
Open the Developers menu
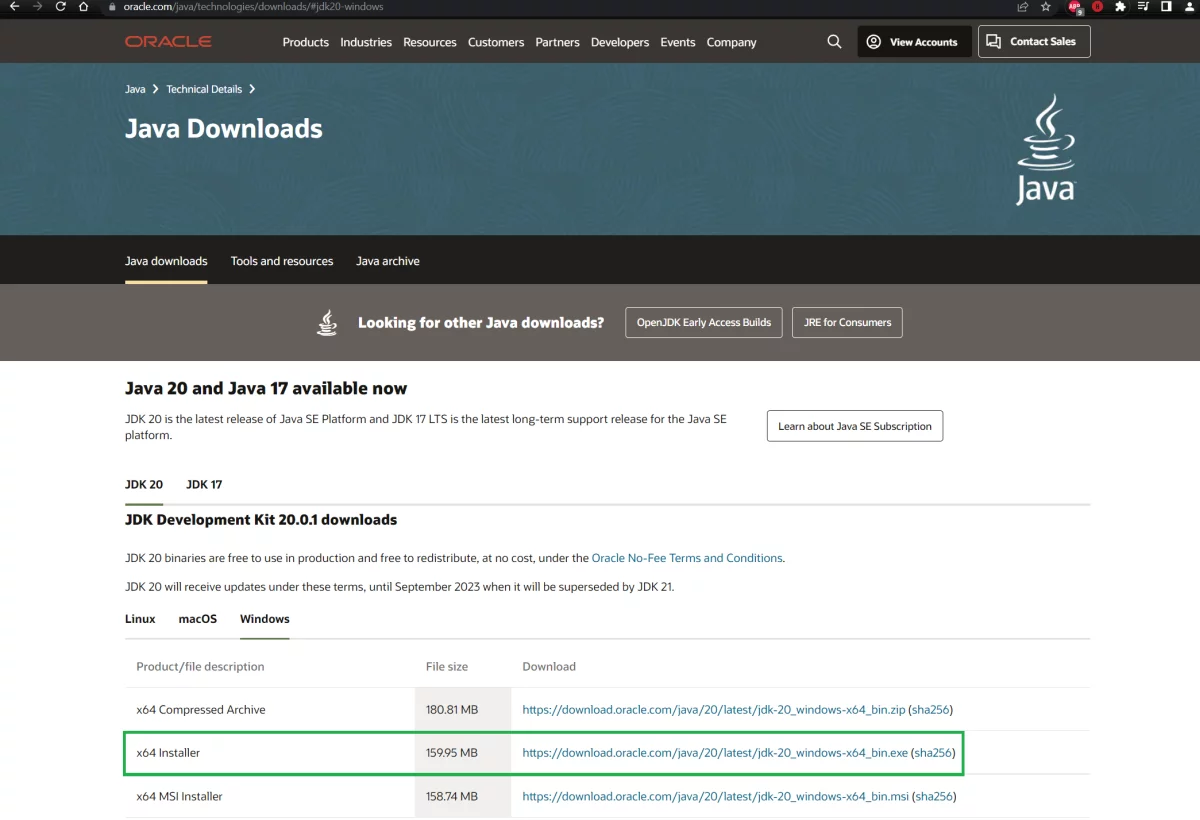[619, 42]
